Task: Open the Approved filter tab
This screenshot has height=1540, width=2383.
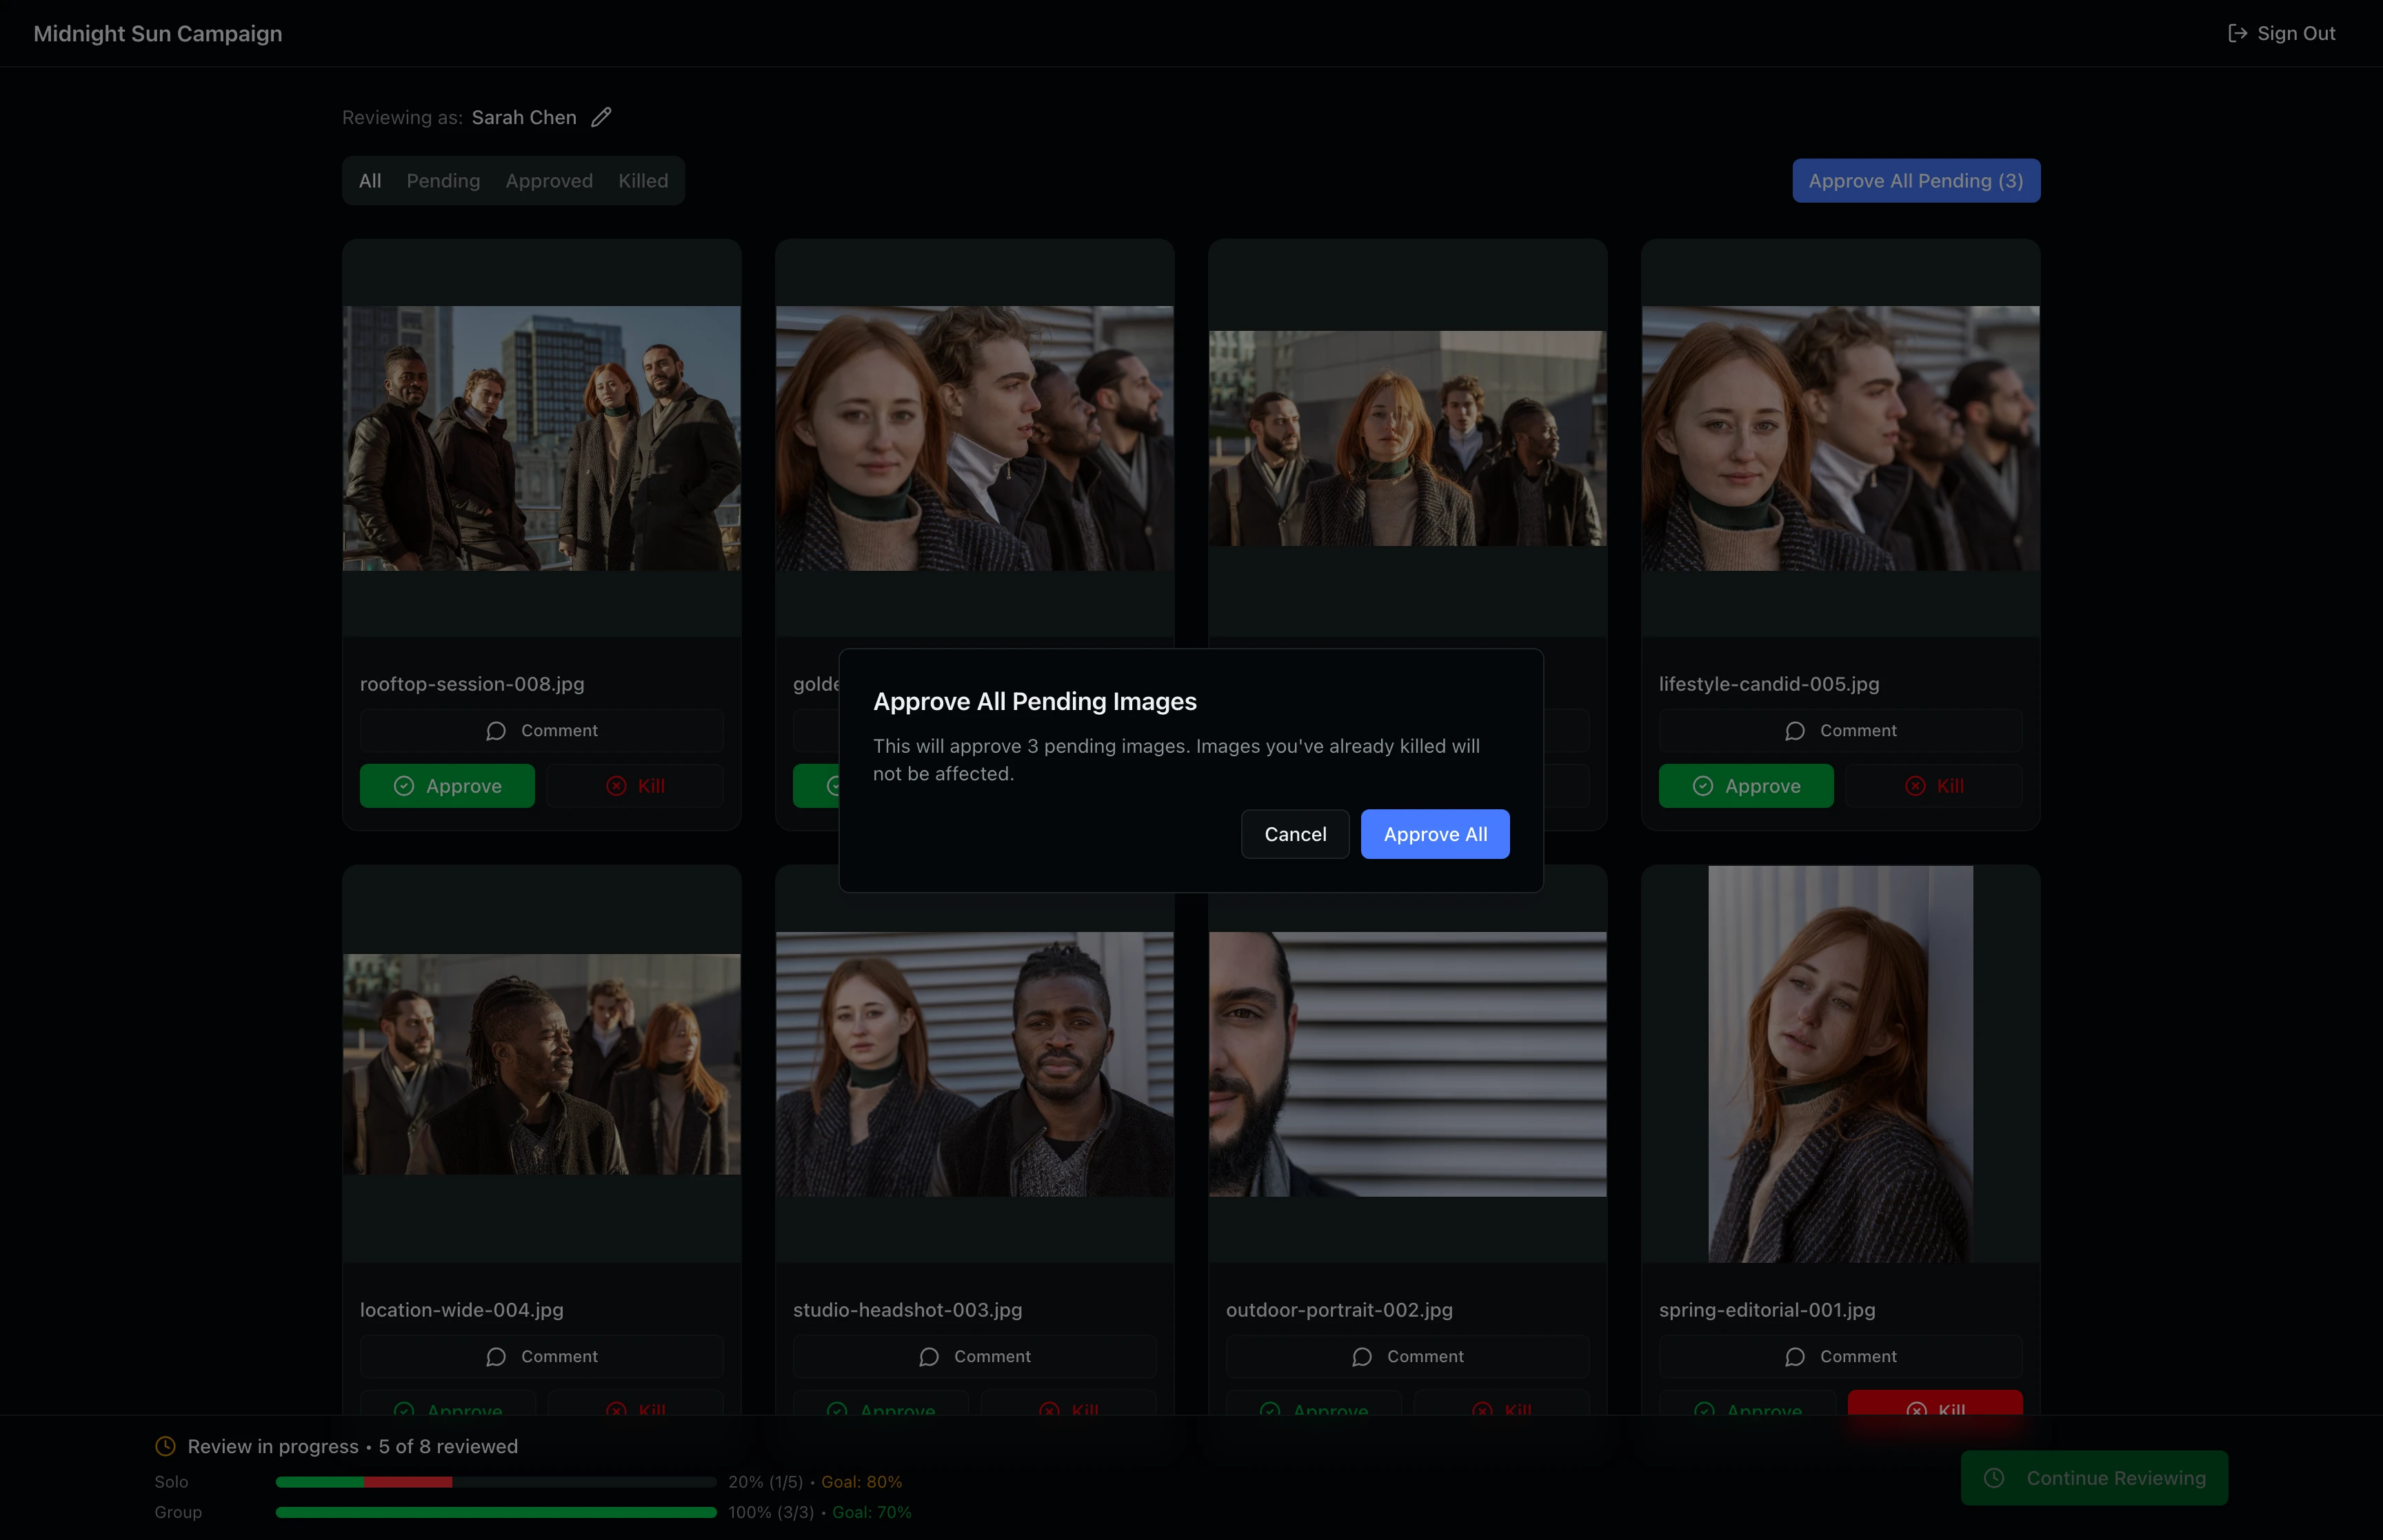Action: pyautogui.click(x=549, y=181)
